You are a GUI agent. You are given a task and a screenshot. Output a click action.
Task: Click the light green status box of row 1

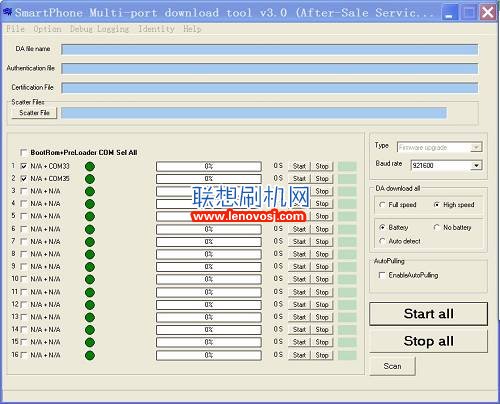[x=347, y=166]
